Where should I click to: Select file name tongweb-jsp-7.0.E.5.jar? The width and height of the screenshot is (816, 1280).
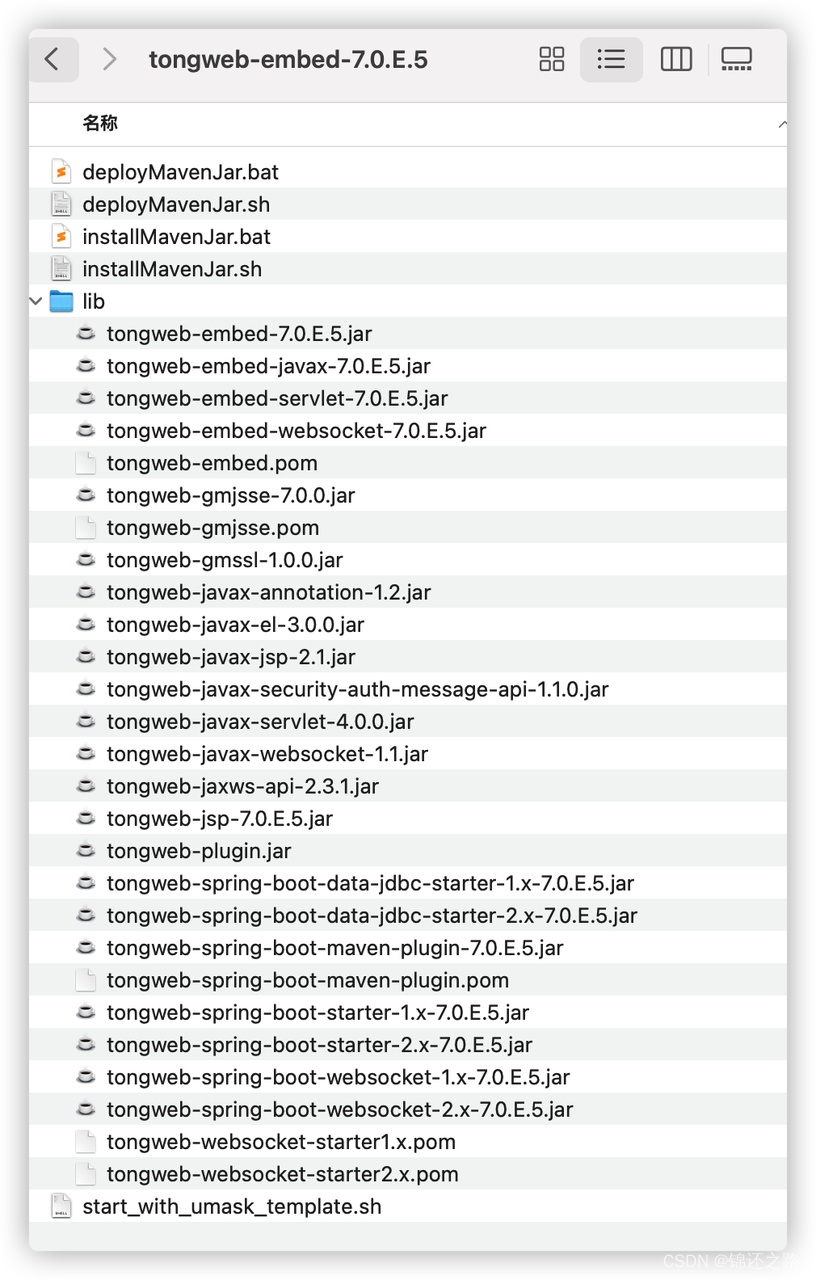point(220,818)
